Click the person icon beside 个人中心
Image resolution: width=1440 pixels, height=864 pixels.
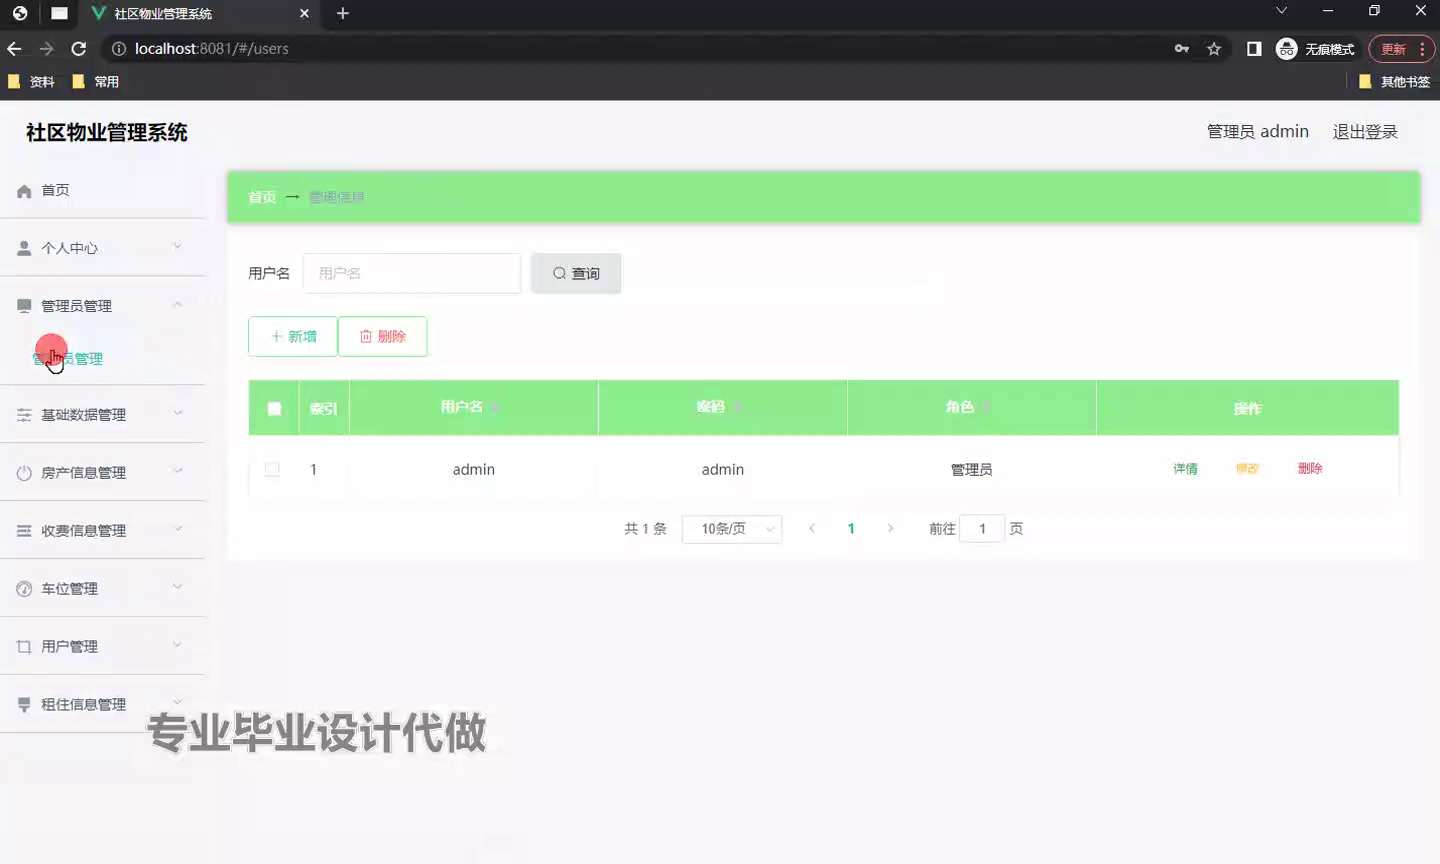[x=24, y=248]
